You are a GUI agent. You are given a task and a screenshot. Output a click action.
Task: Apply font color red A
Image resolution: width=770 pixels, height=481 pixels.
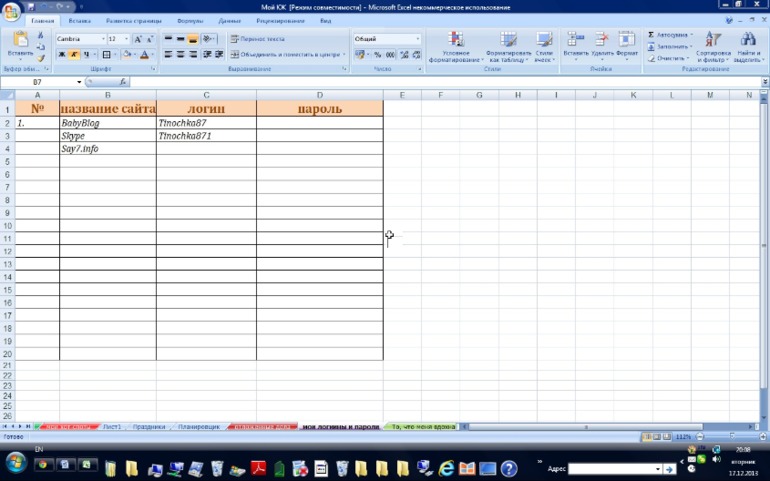pyautogui.click(x=144, y=55)
